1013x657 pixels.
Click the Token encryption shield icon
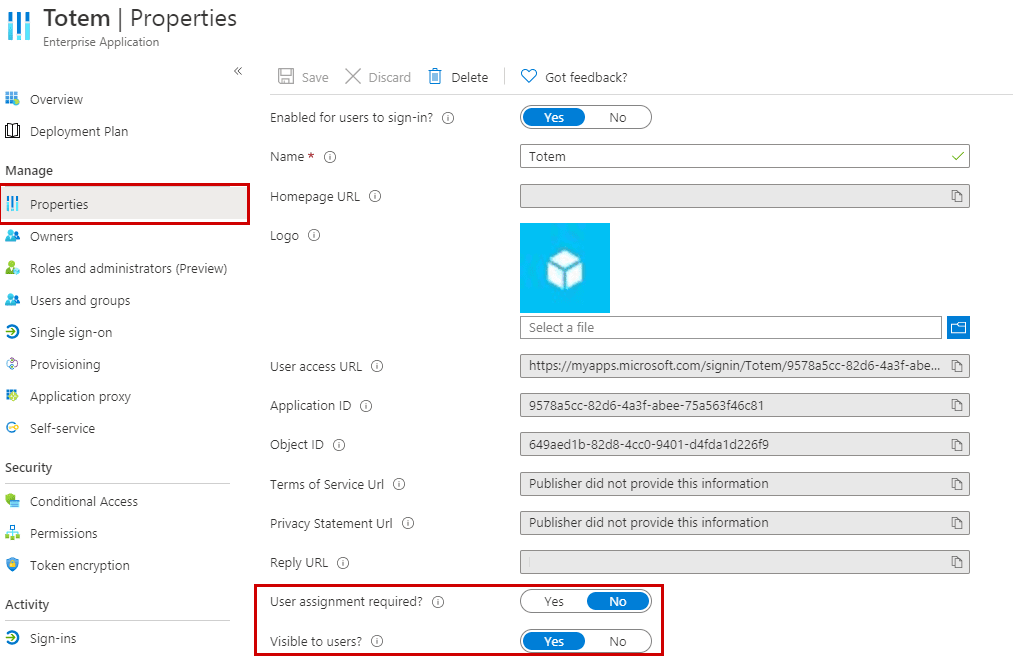tap(12, 565)
